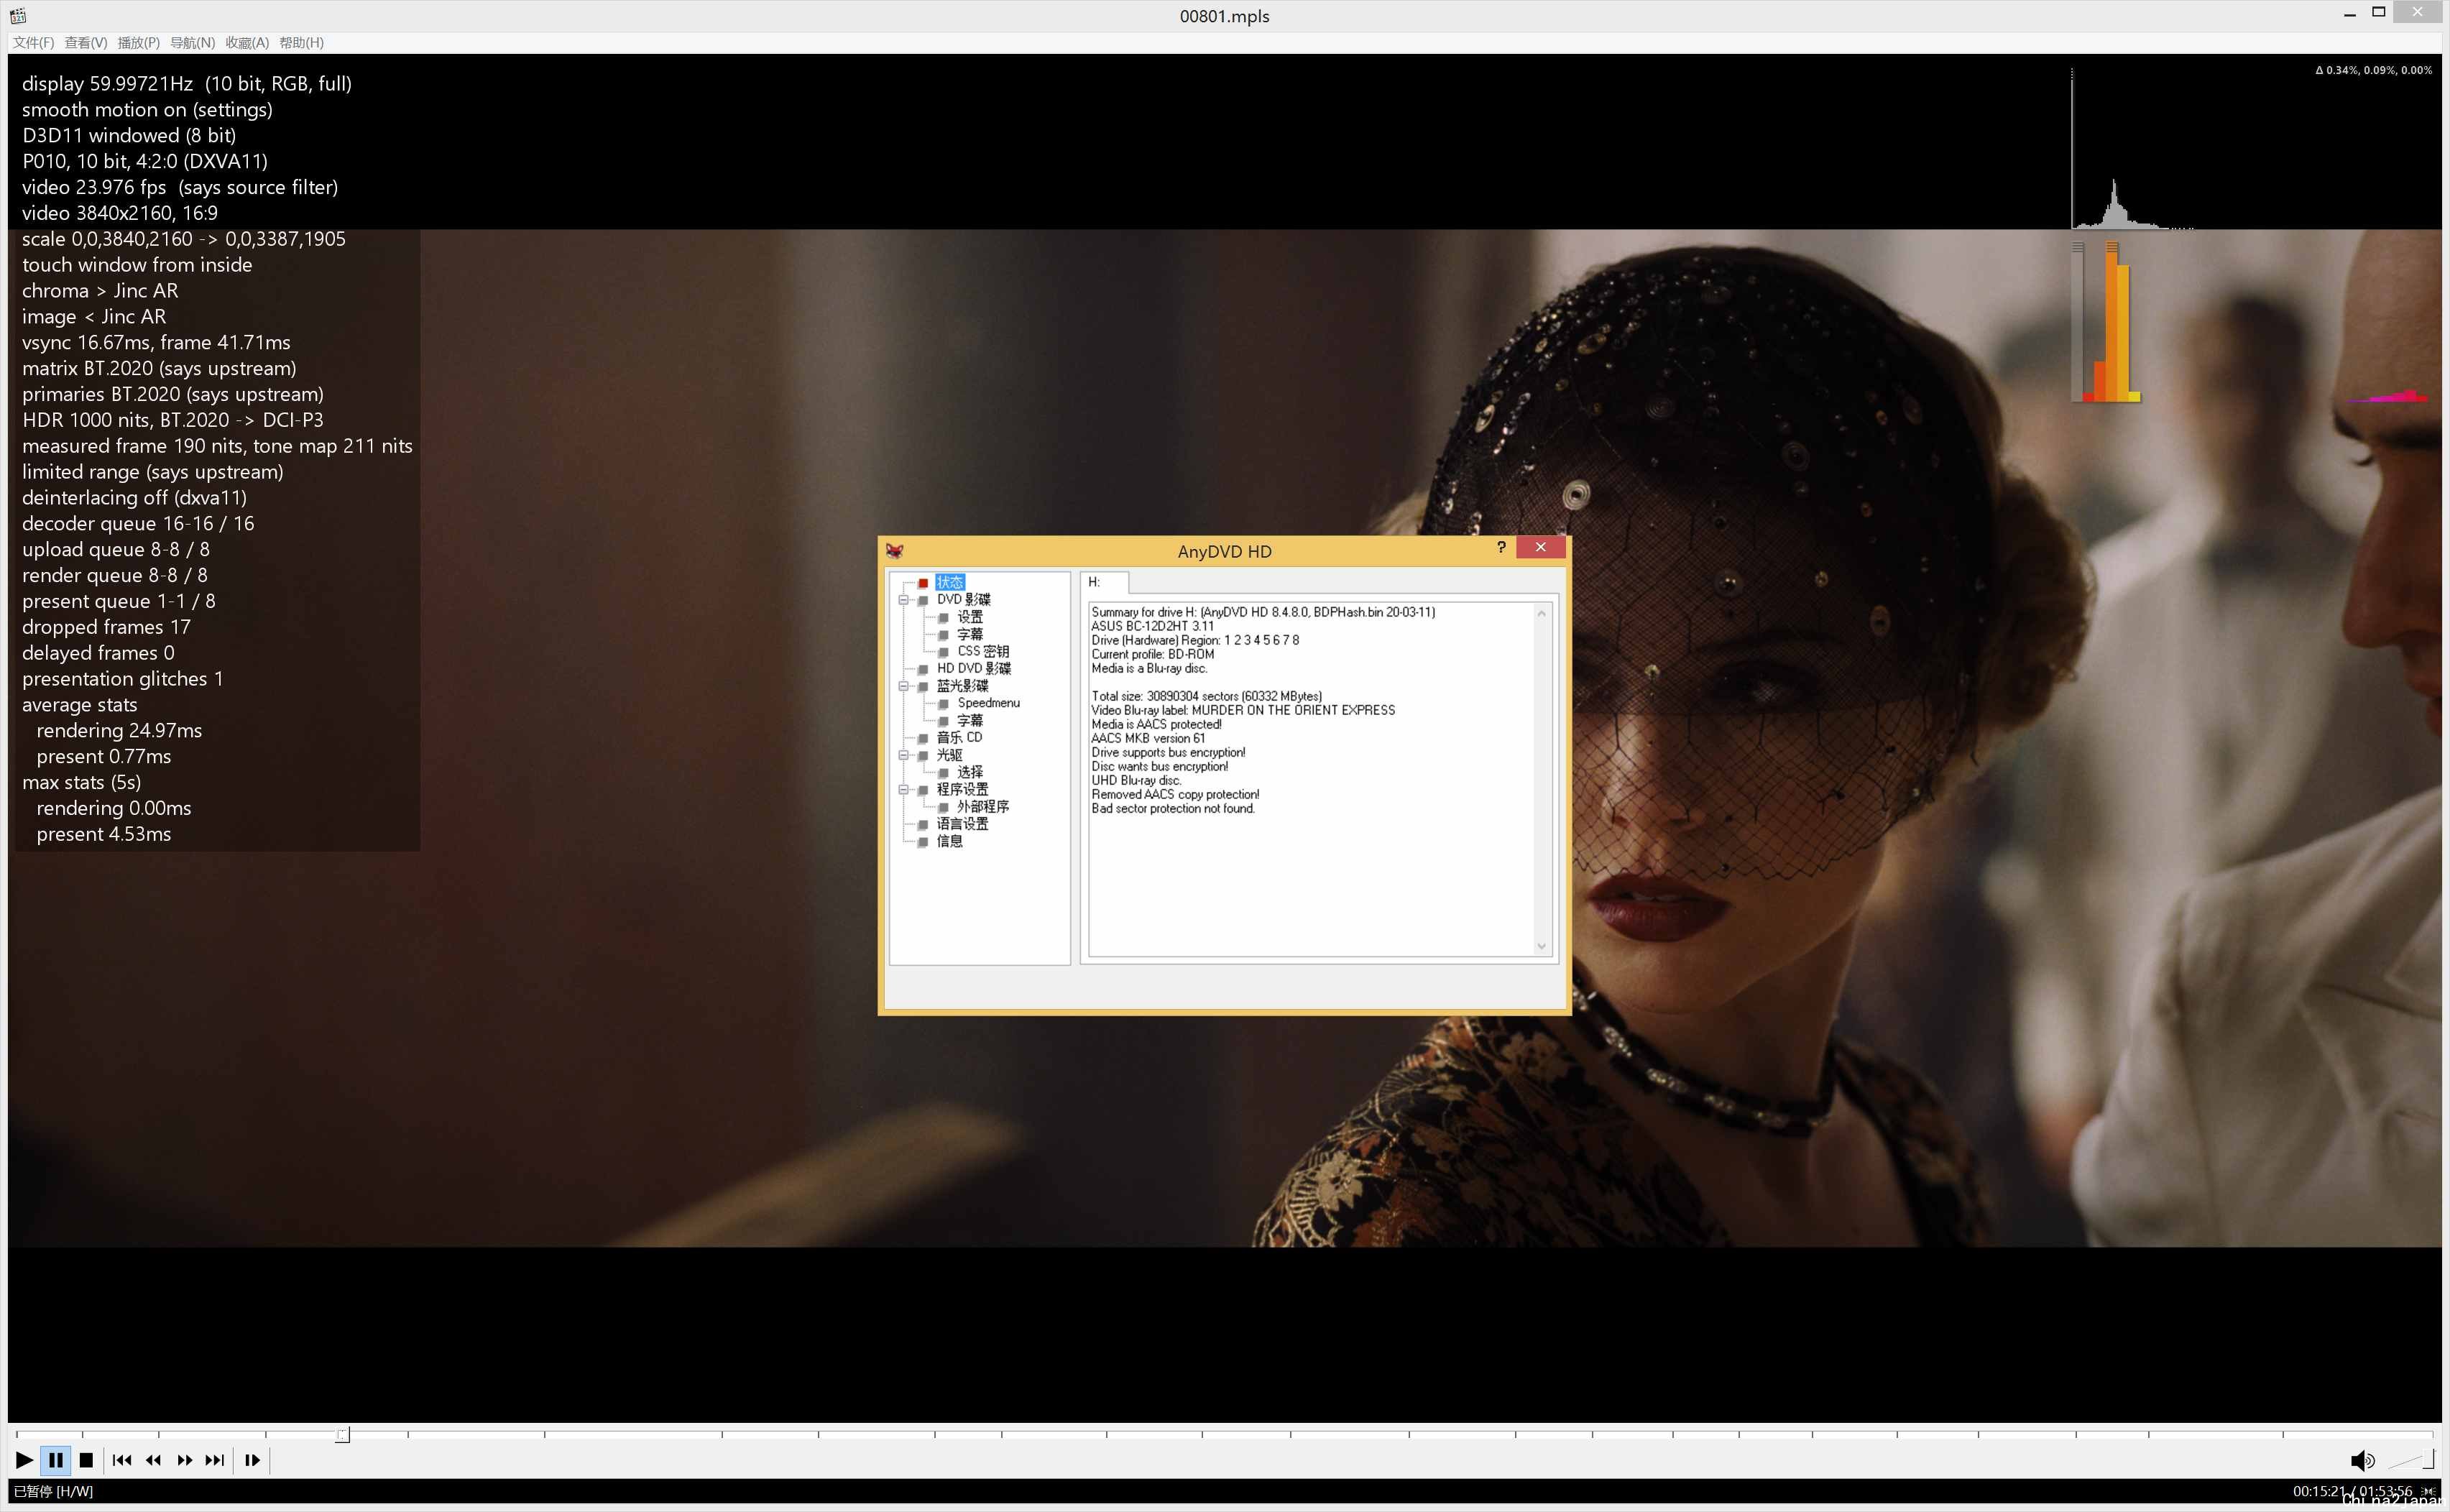Close the AnyDVD HD dialog
2450x1512 pixels.
click(x=1540, y=547)
